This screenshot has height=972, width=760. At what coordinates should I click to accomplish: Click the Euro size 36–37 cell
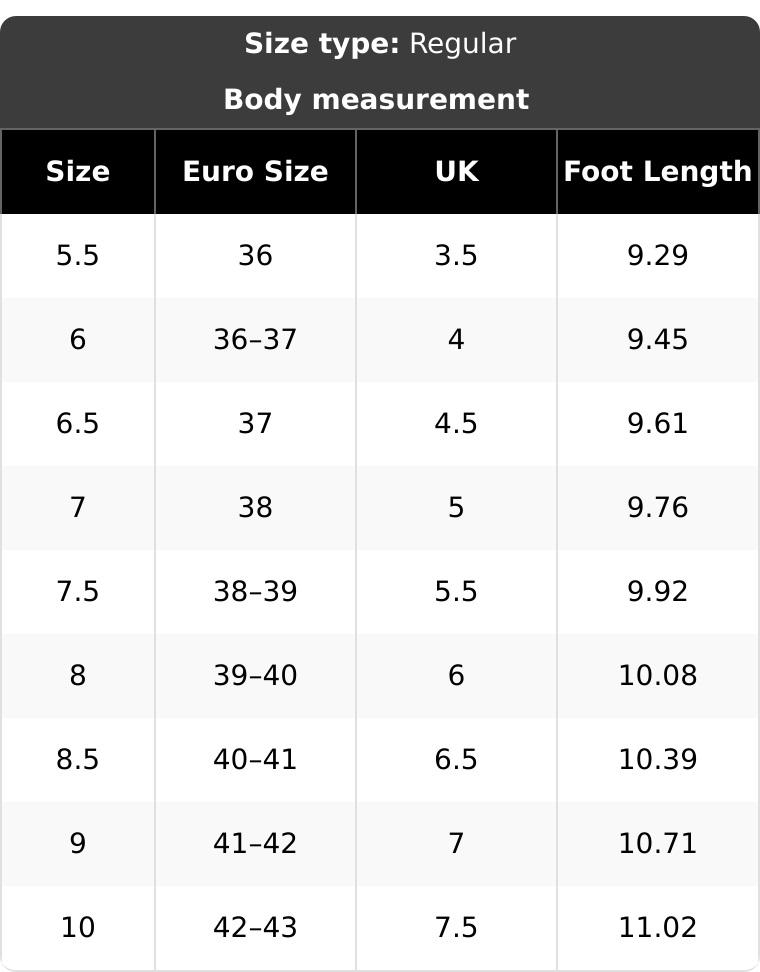pyautogui.click(x=255, y=340)
